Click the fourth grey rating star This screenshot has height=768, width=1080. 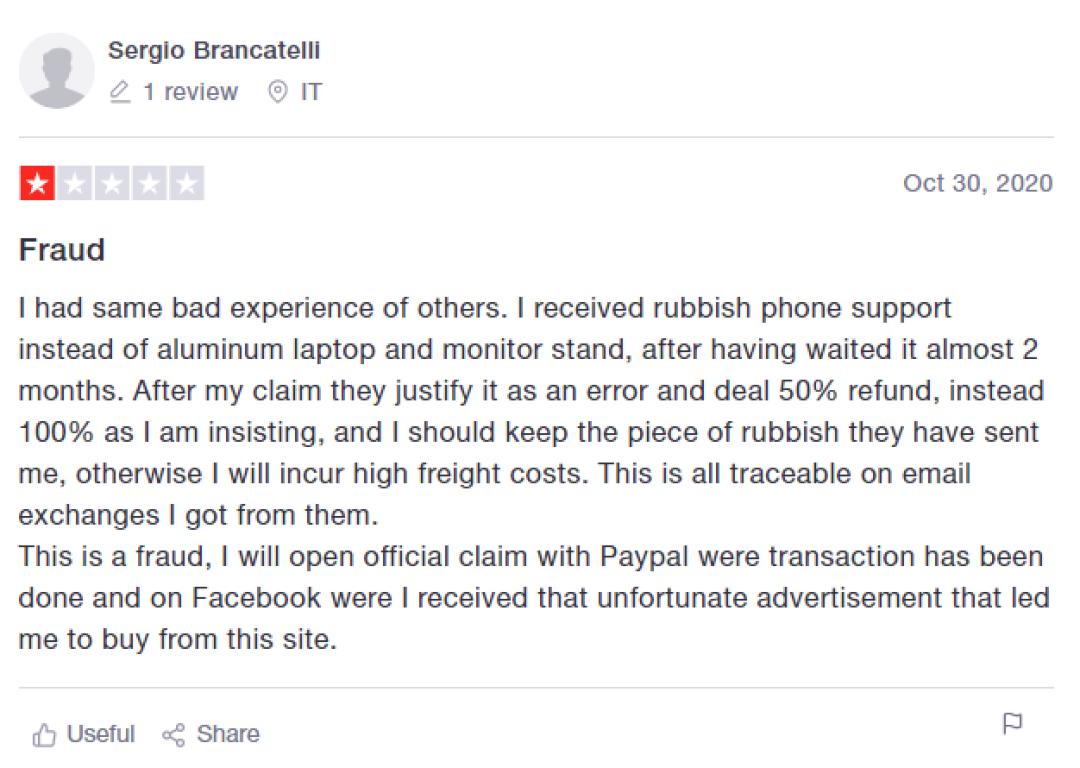[x=149, y=184]
